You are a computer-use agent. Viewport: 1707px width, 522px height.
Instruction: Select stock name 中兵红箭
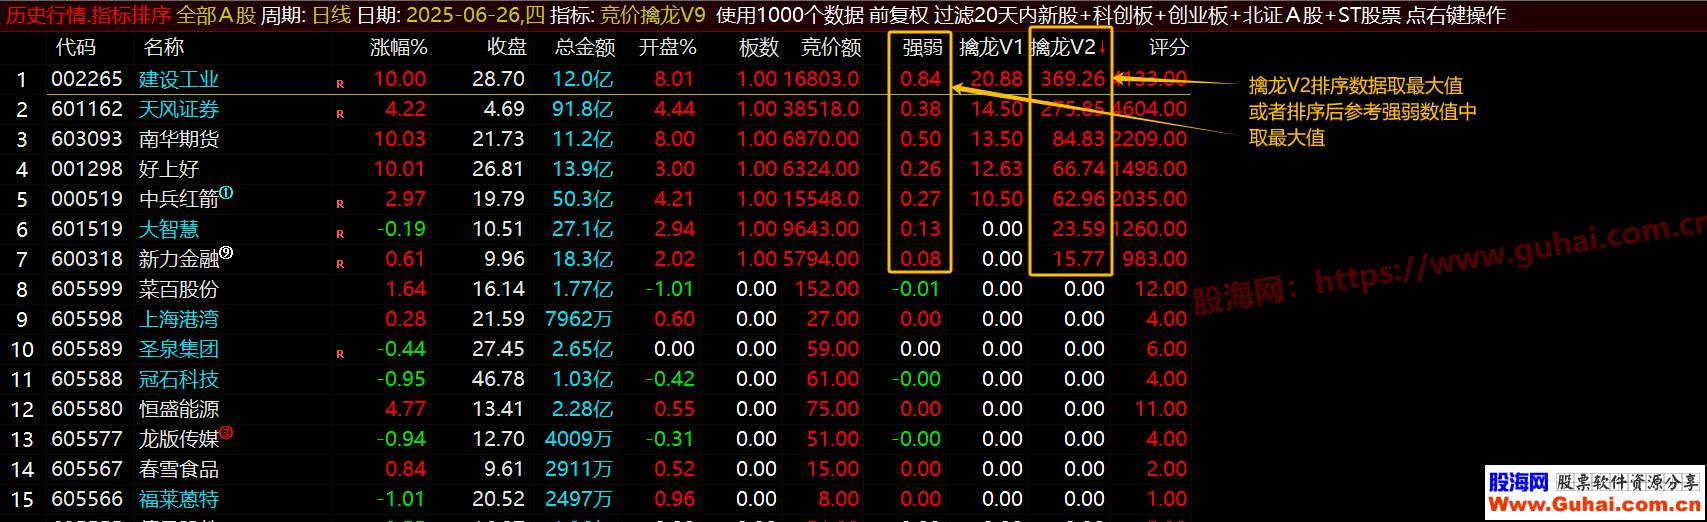tap(179, 199)
